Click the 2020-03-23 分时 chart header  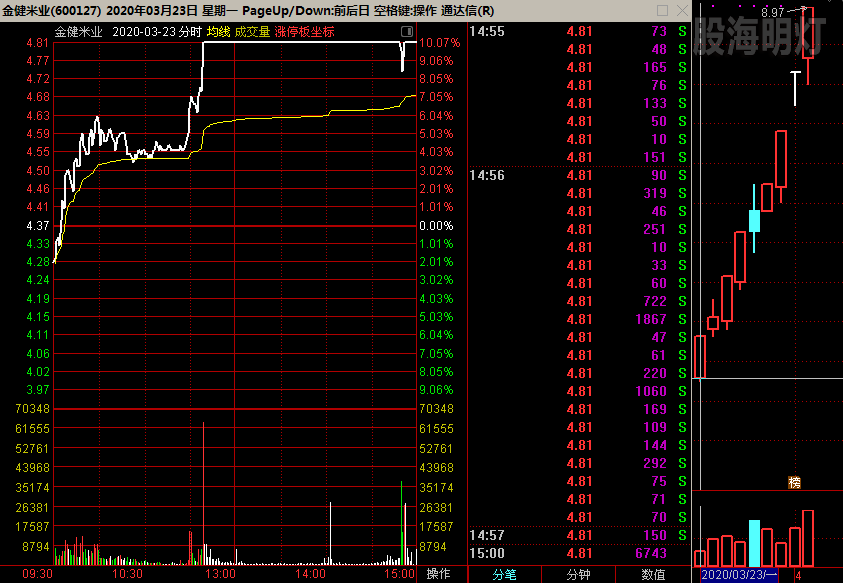point(156,32)
